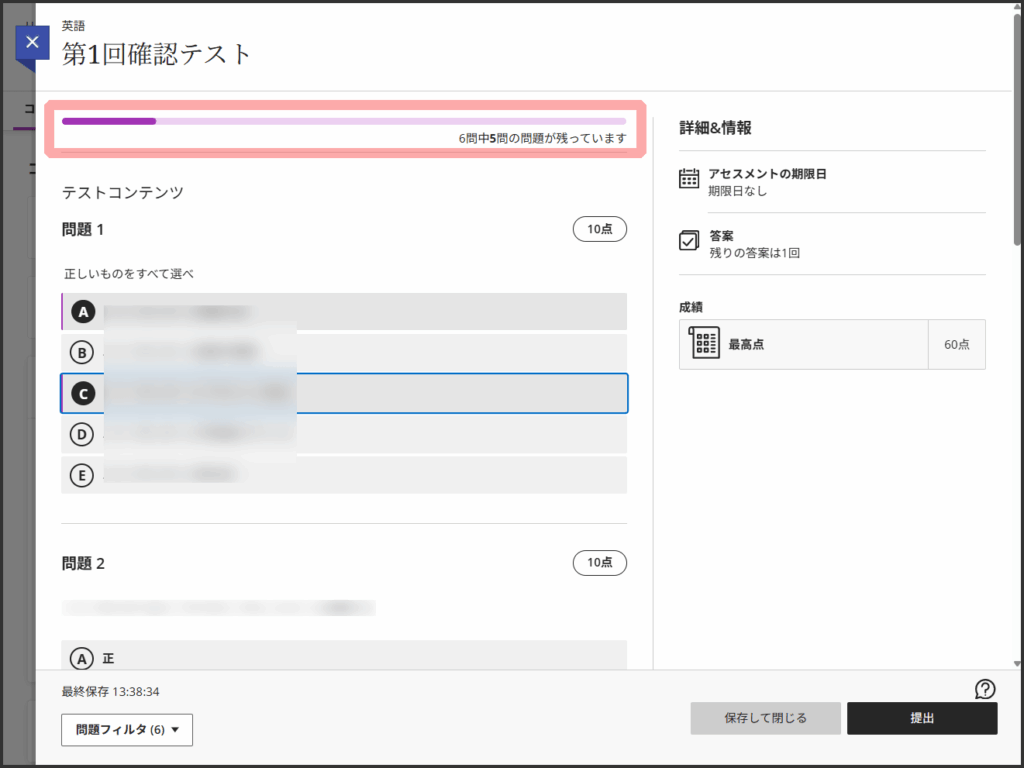The width and height of the screenshot is (1024, 768).
Task: Choose option E in Question 1
Action: click(x=84, y=475)
